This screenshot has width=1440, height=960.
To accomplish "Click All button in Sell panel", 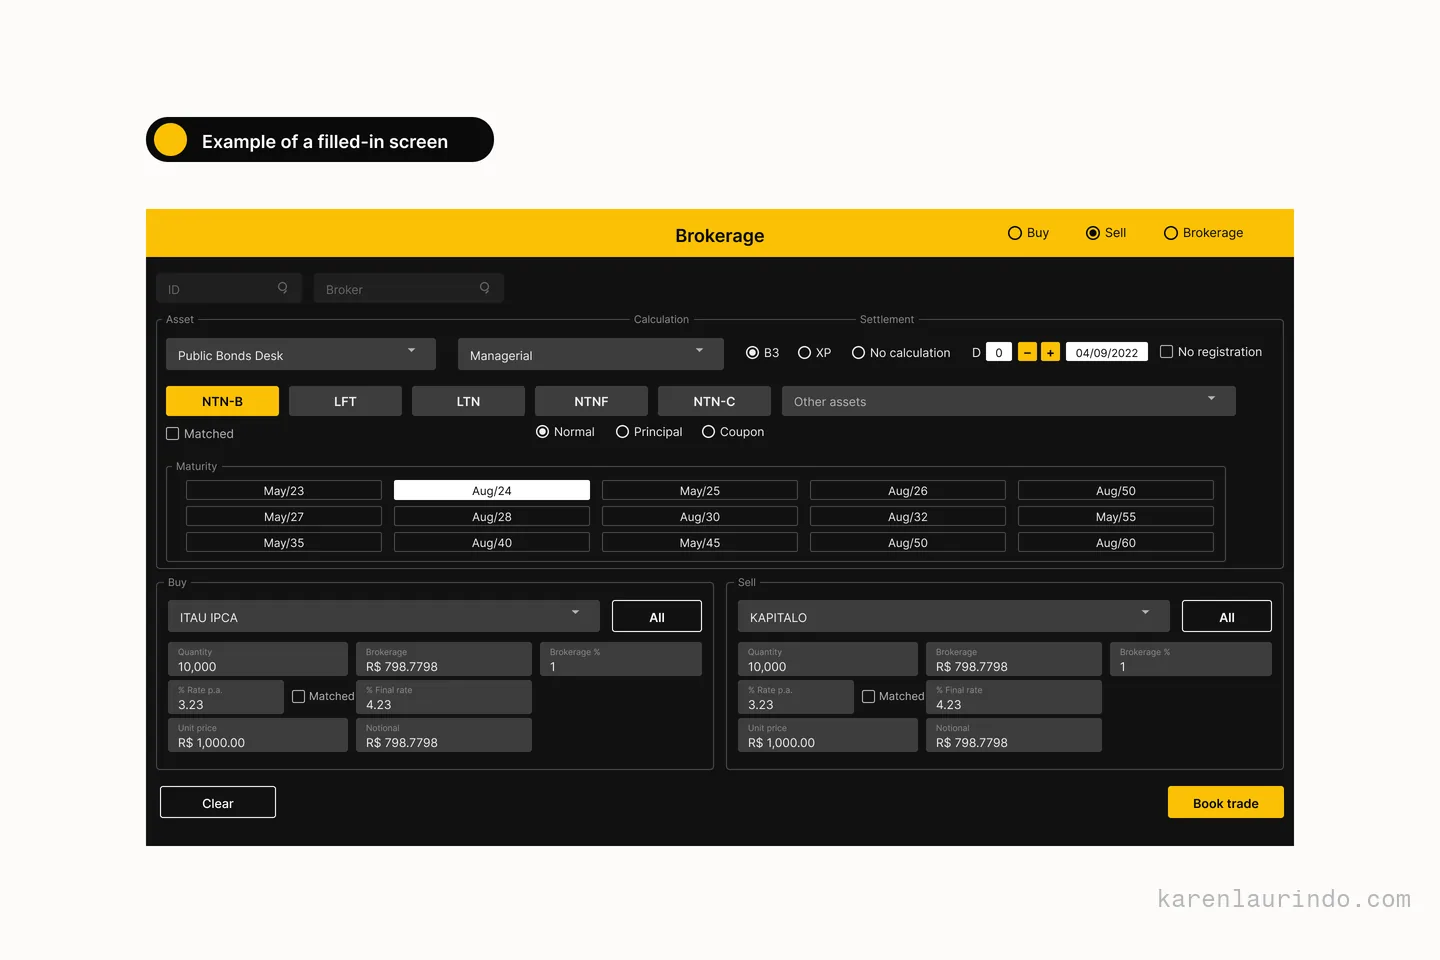I will click(x=1227, y=616).
